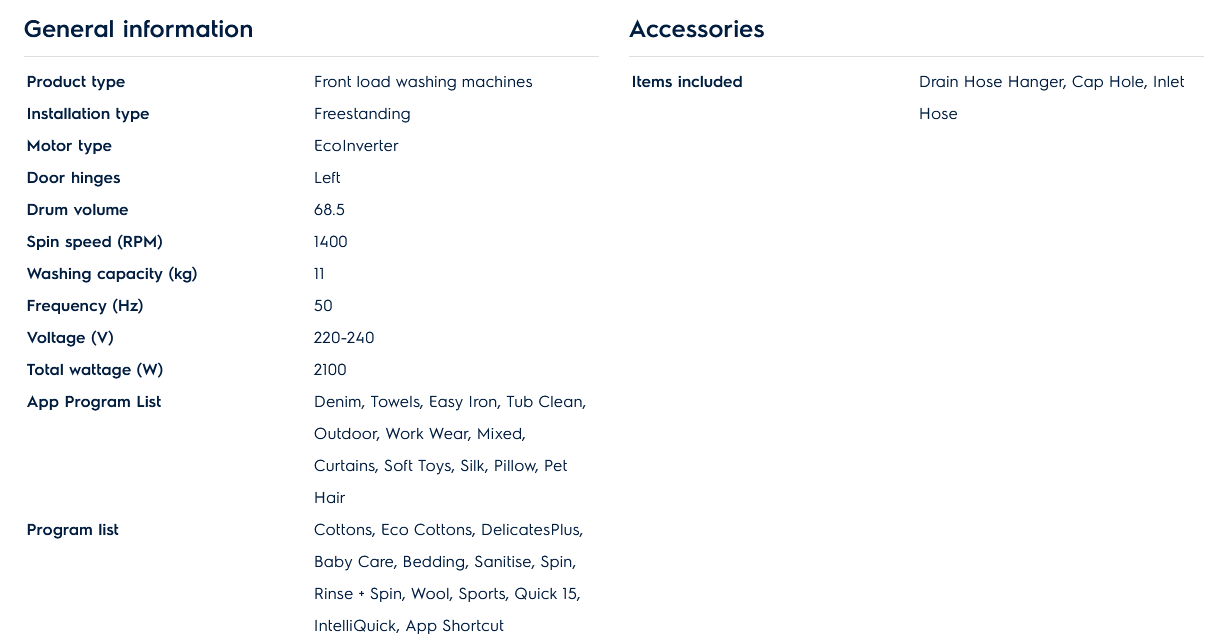This screenshot has height=644, width=1215.
Task: Click the 220-240 voltage value
Action: (x=344, y=338)
